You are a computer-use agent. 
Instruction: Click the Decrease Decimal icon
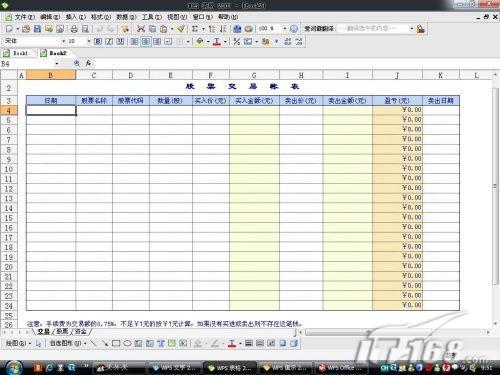[x=299, y=41]
